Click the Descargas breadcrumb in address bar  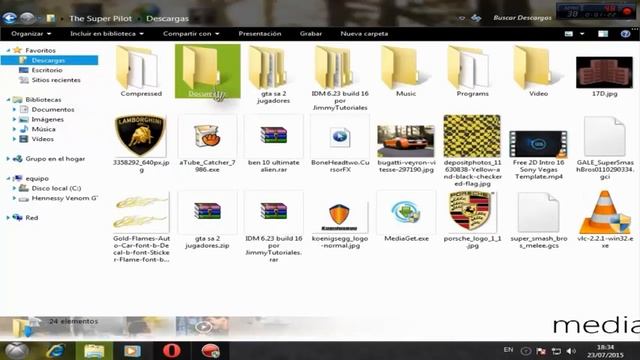[167, 18]
